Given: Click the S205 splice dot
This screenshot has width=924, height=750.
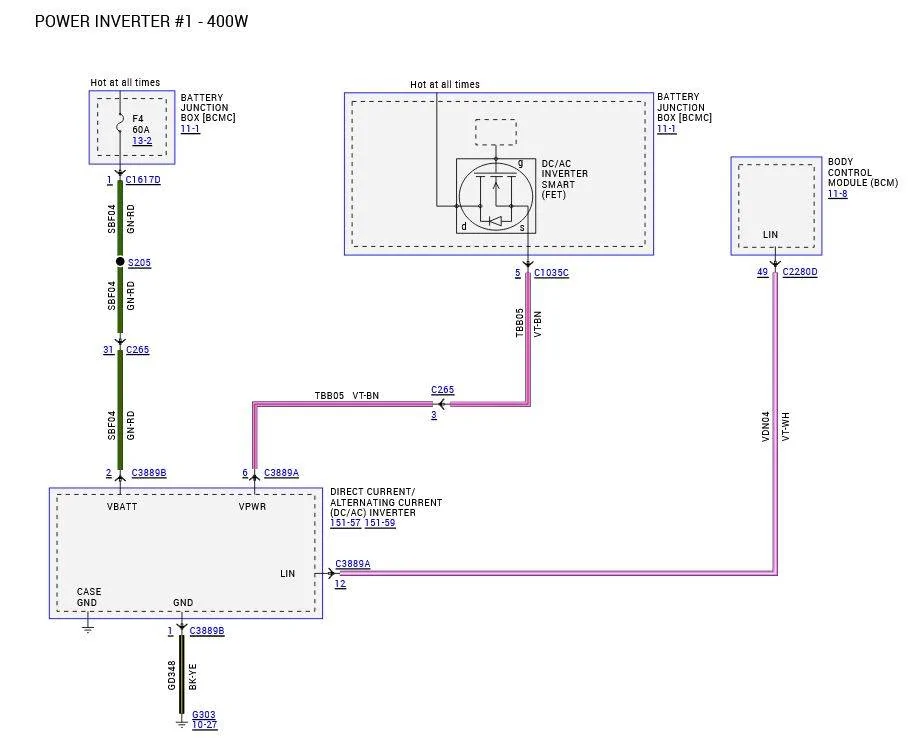Looking at the screenshot, I should click(x=120, y=262).
